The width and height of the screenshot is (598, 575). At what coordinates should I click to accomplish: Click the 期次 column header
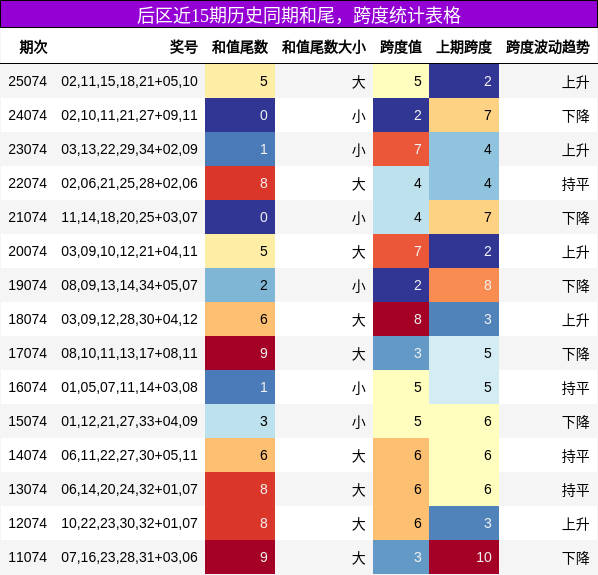click(33, 47)
